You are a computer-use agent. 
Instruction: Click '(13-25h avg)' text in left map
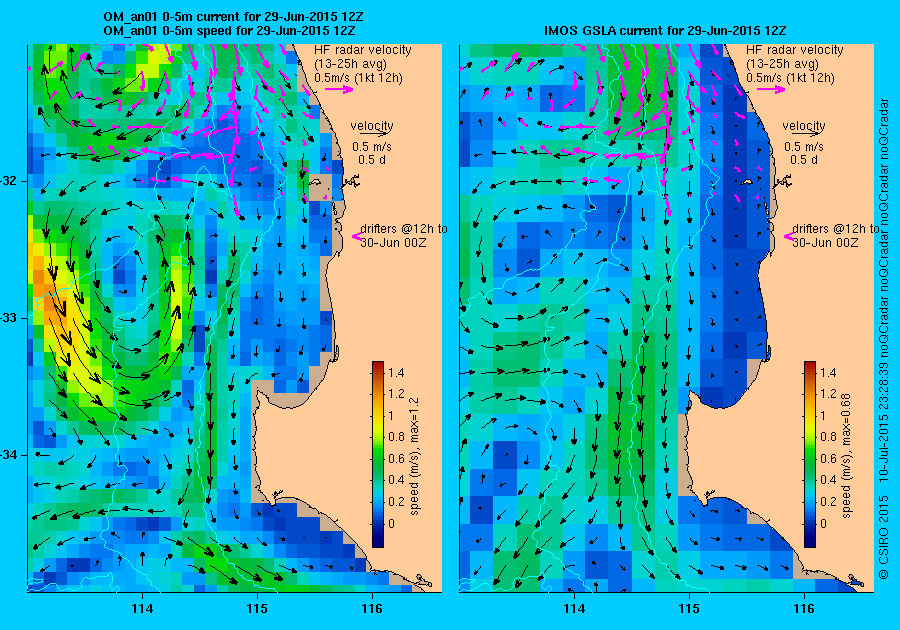click(350, 64)
